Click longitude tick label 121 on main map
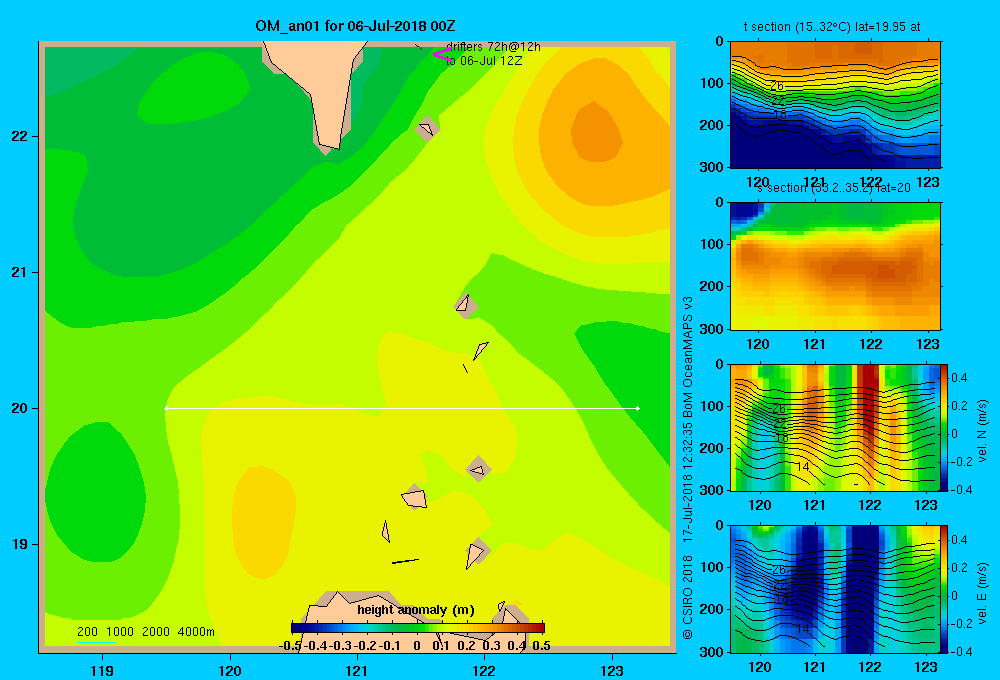The height and width of the screenshot is (680, 1000). point(357,670)
